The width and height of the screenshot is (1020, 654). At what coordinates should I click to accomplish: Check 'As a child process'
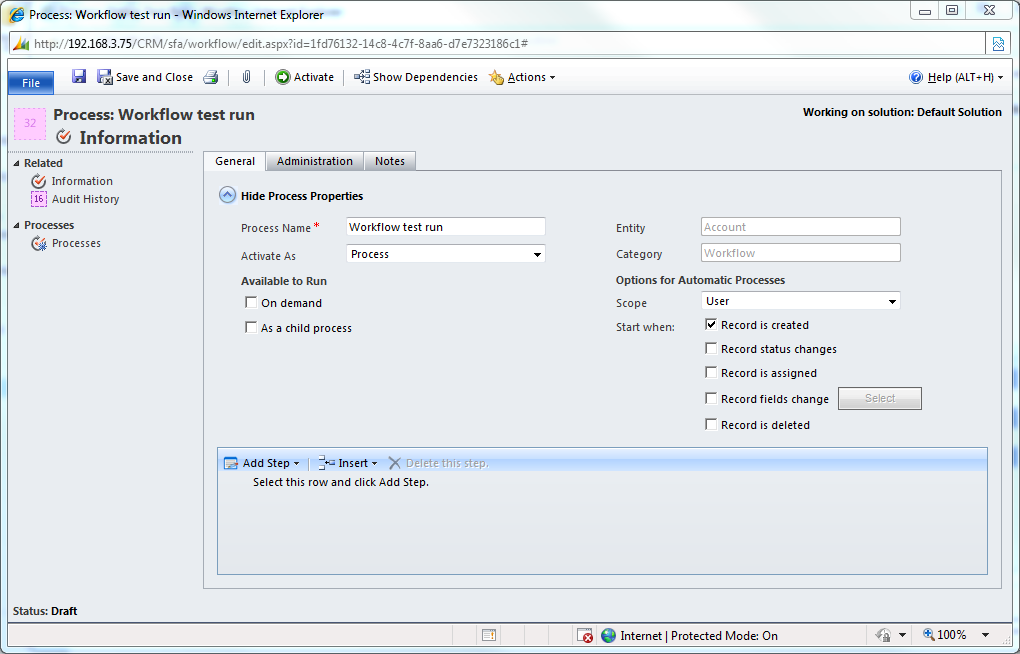click(x=251, y=326)
